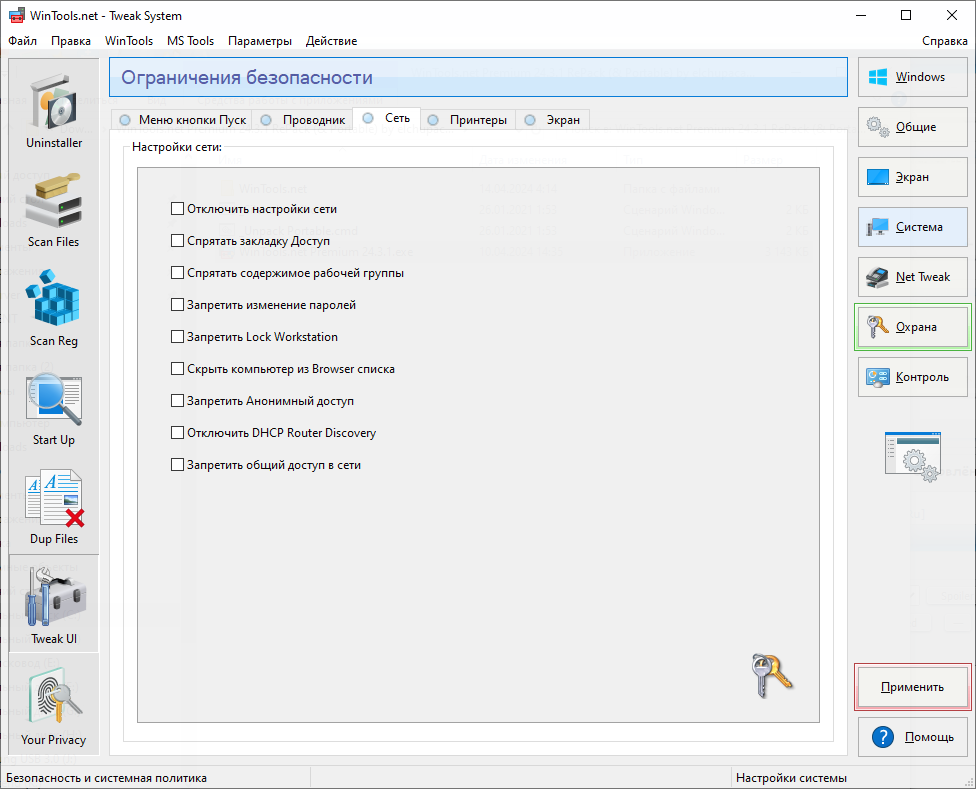The width and height of the screenshot is (976, 789).
Task: Open the 'Параметры' menu
Action: (260, 41)
